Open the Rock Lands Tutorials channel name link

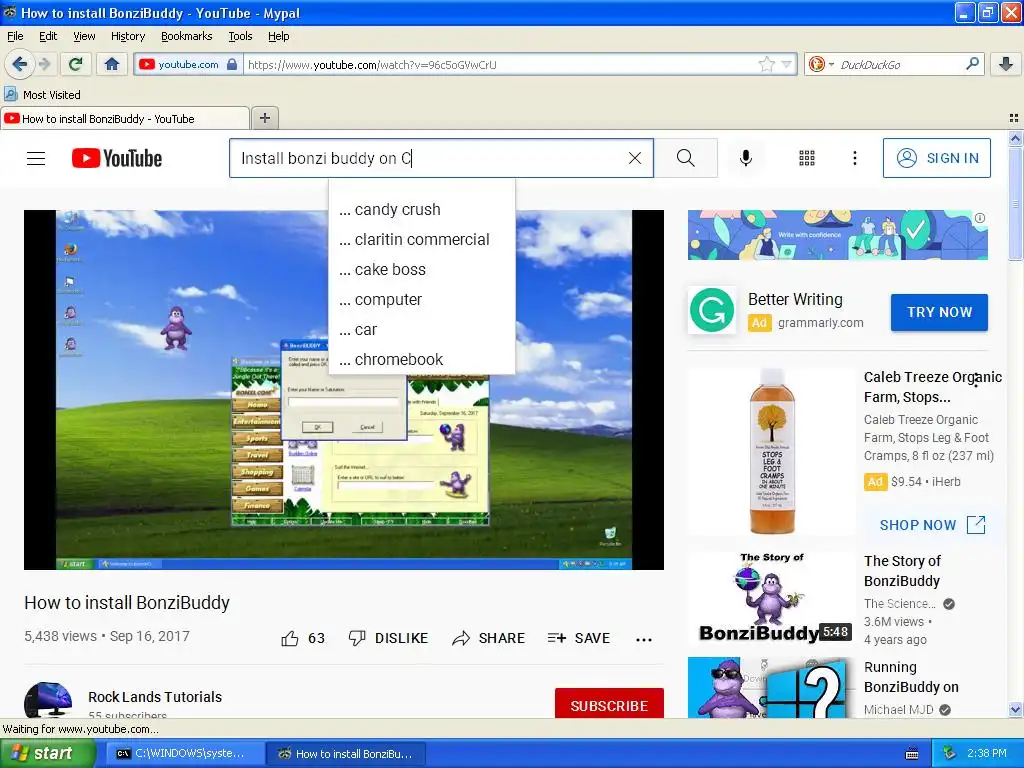tap(155, 697)
